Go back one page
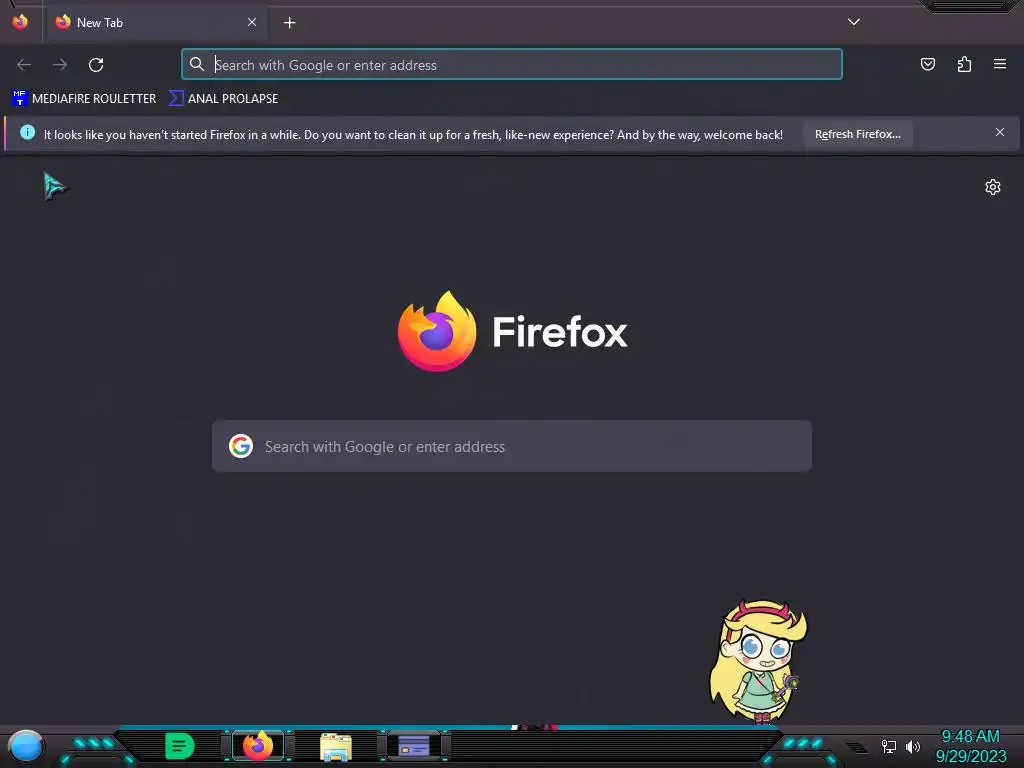Image resolution: width=1024 pixels, height=768 pixels. pyautogui.click(x=24, y=65)
